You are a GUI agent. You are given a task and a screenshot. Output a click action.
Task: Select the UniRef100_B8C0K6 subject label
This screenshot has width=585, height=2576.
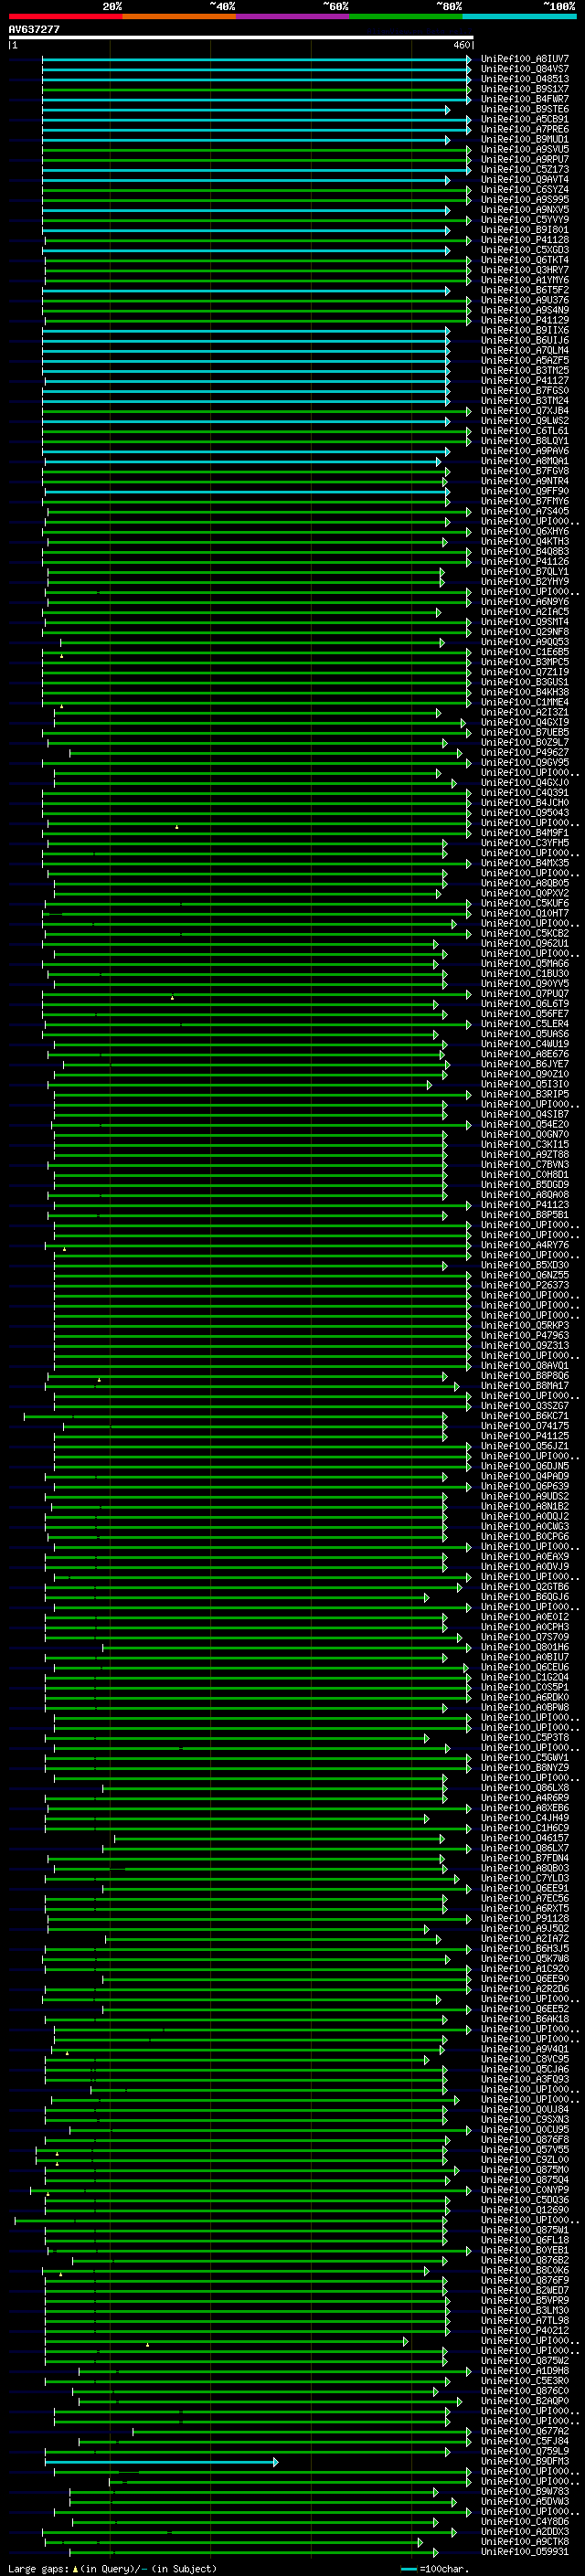(x=524, y=2270)
